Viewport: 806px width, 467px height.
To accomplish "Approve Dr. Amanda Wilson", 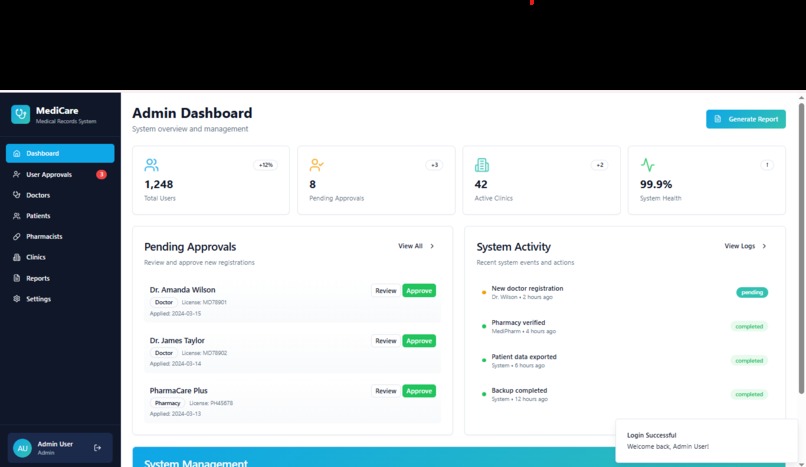I will point(419,290).
